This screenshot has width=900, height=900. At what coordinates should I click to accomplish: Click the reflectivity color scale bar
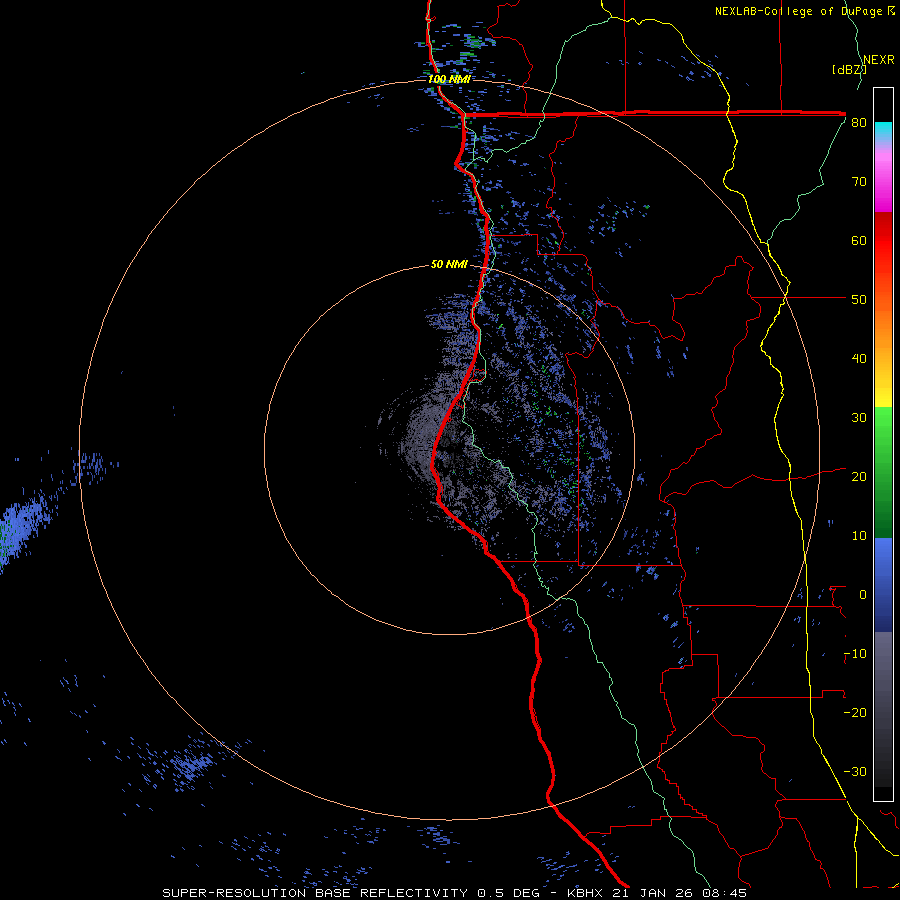pos(883,444)
